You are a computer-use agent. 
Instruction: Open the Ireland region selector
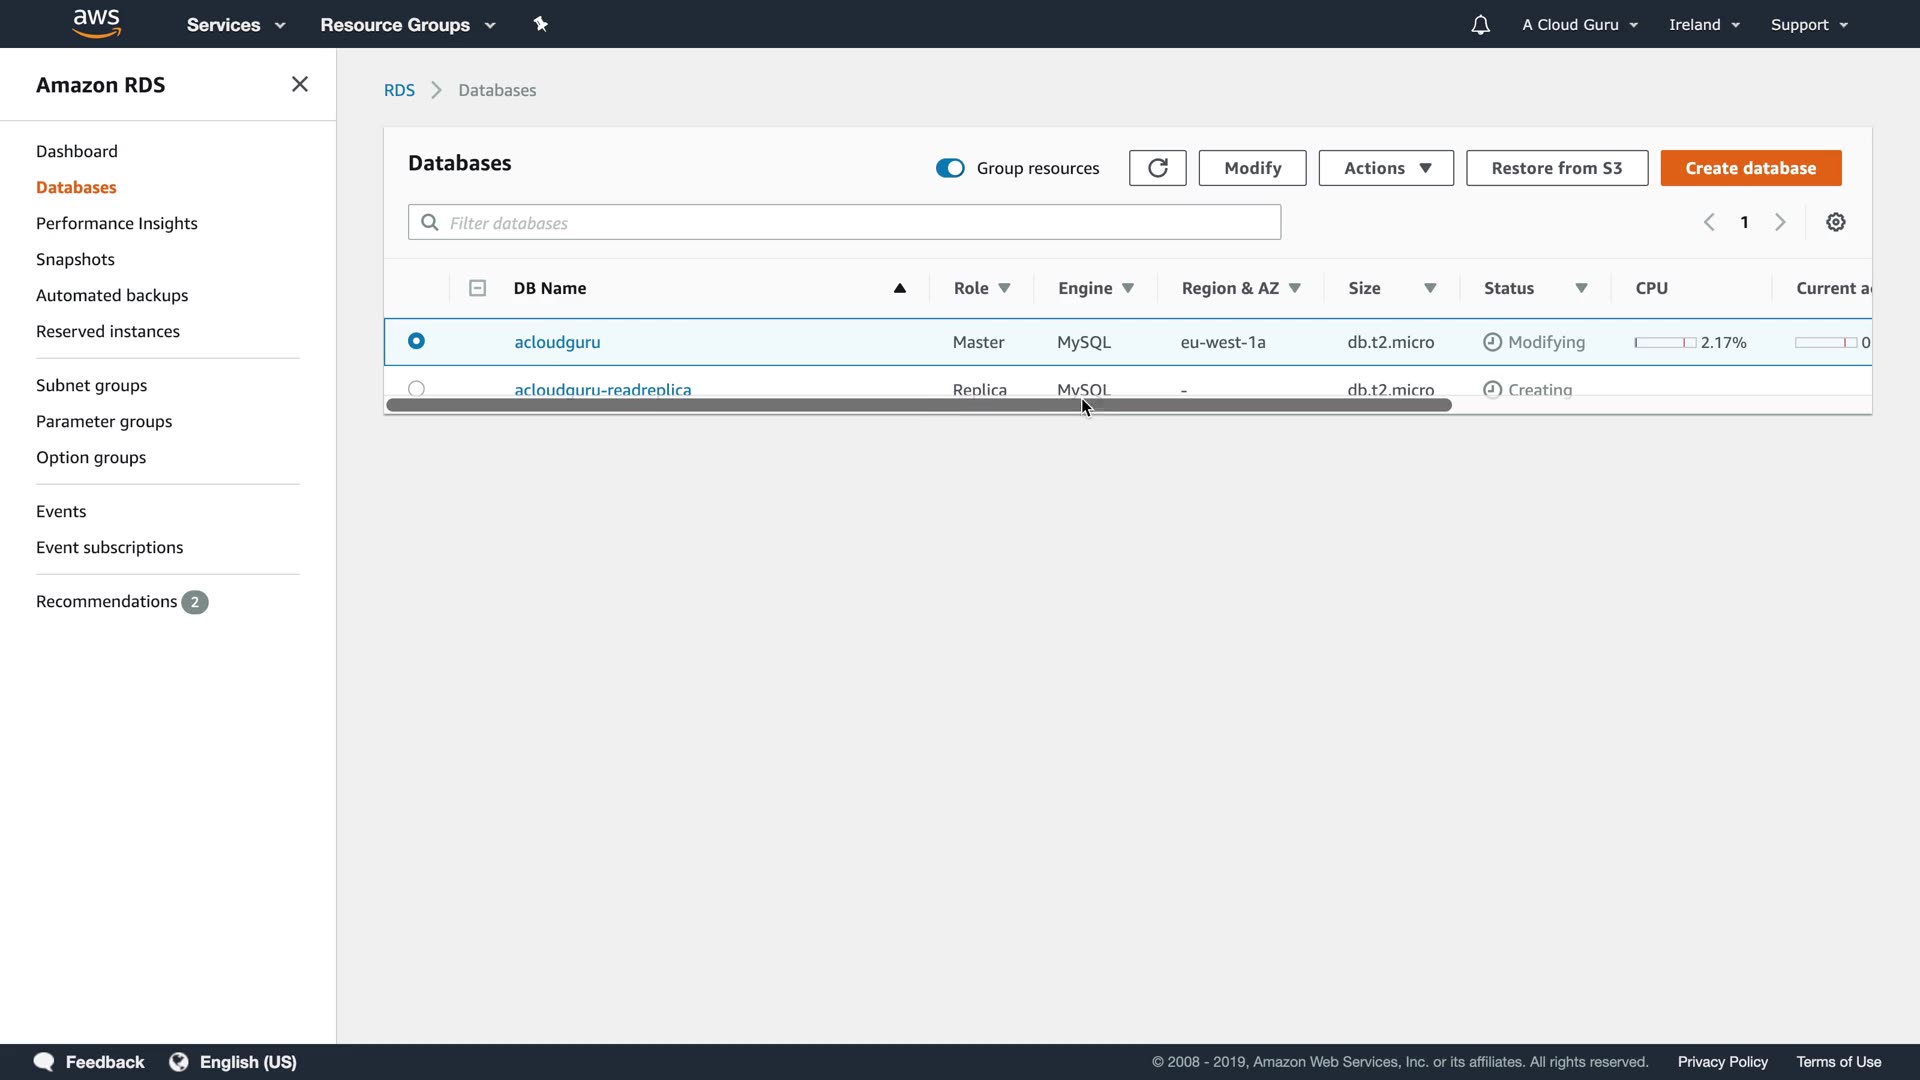pos(1703,25)
